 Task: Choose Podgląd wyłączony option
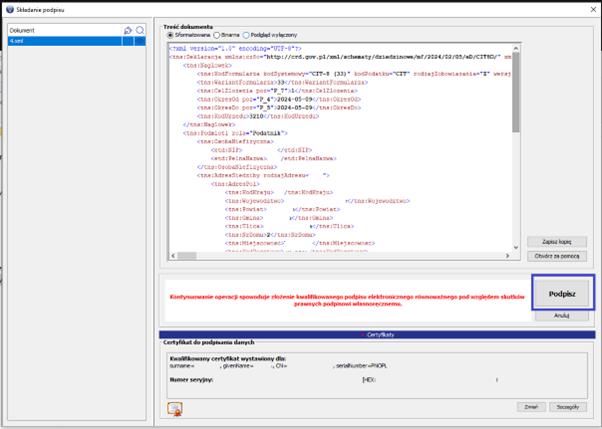pyautogui.click(x=247, y=33)
